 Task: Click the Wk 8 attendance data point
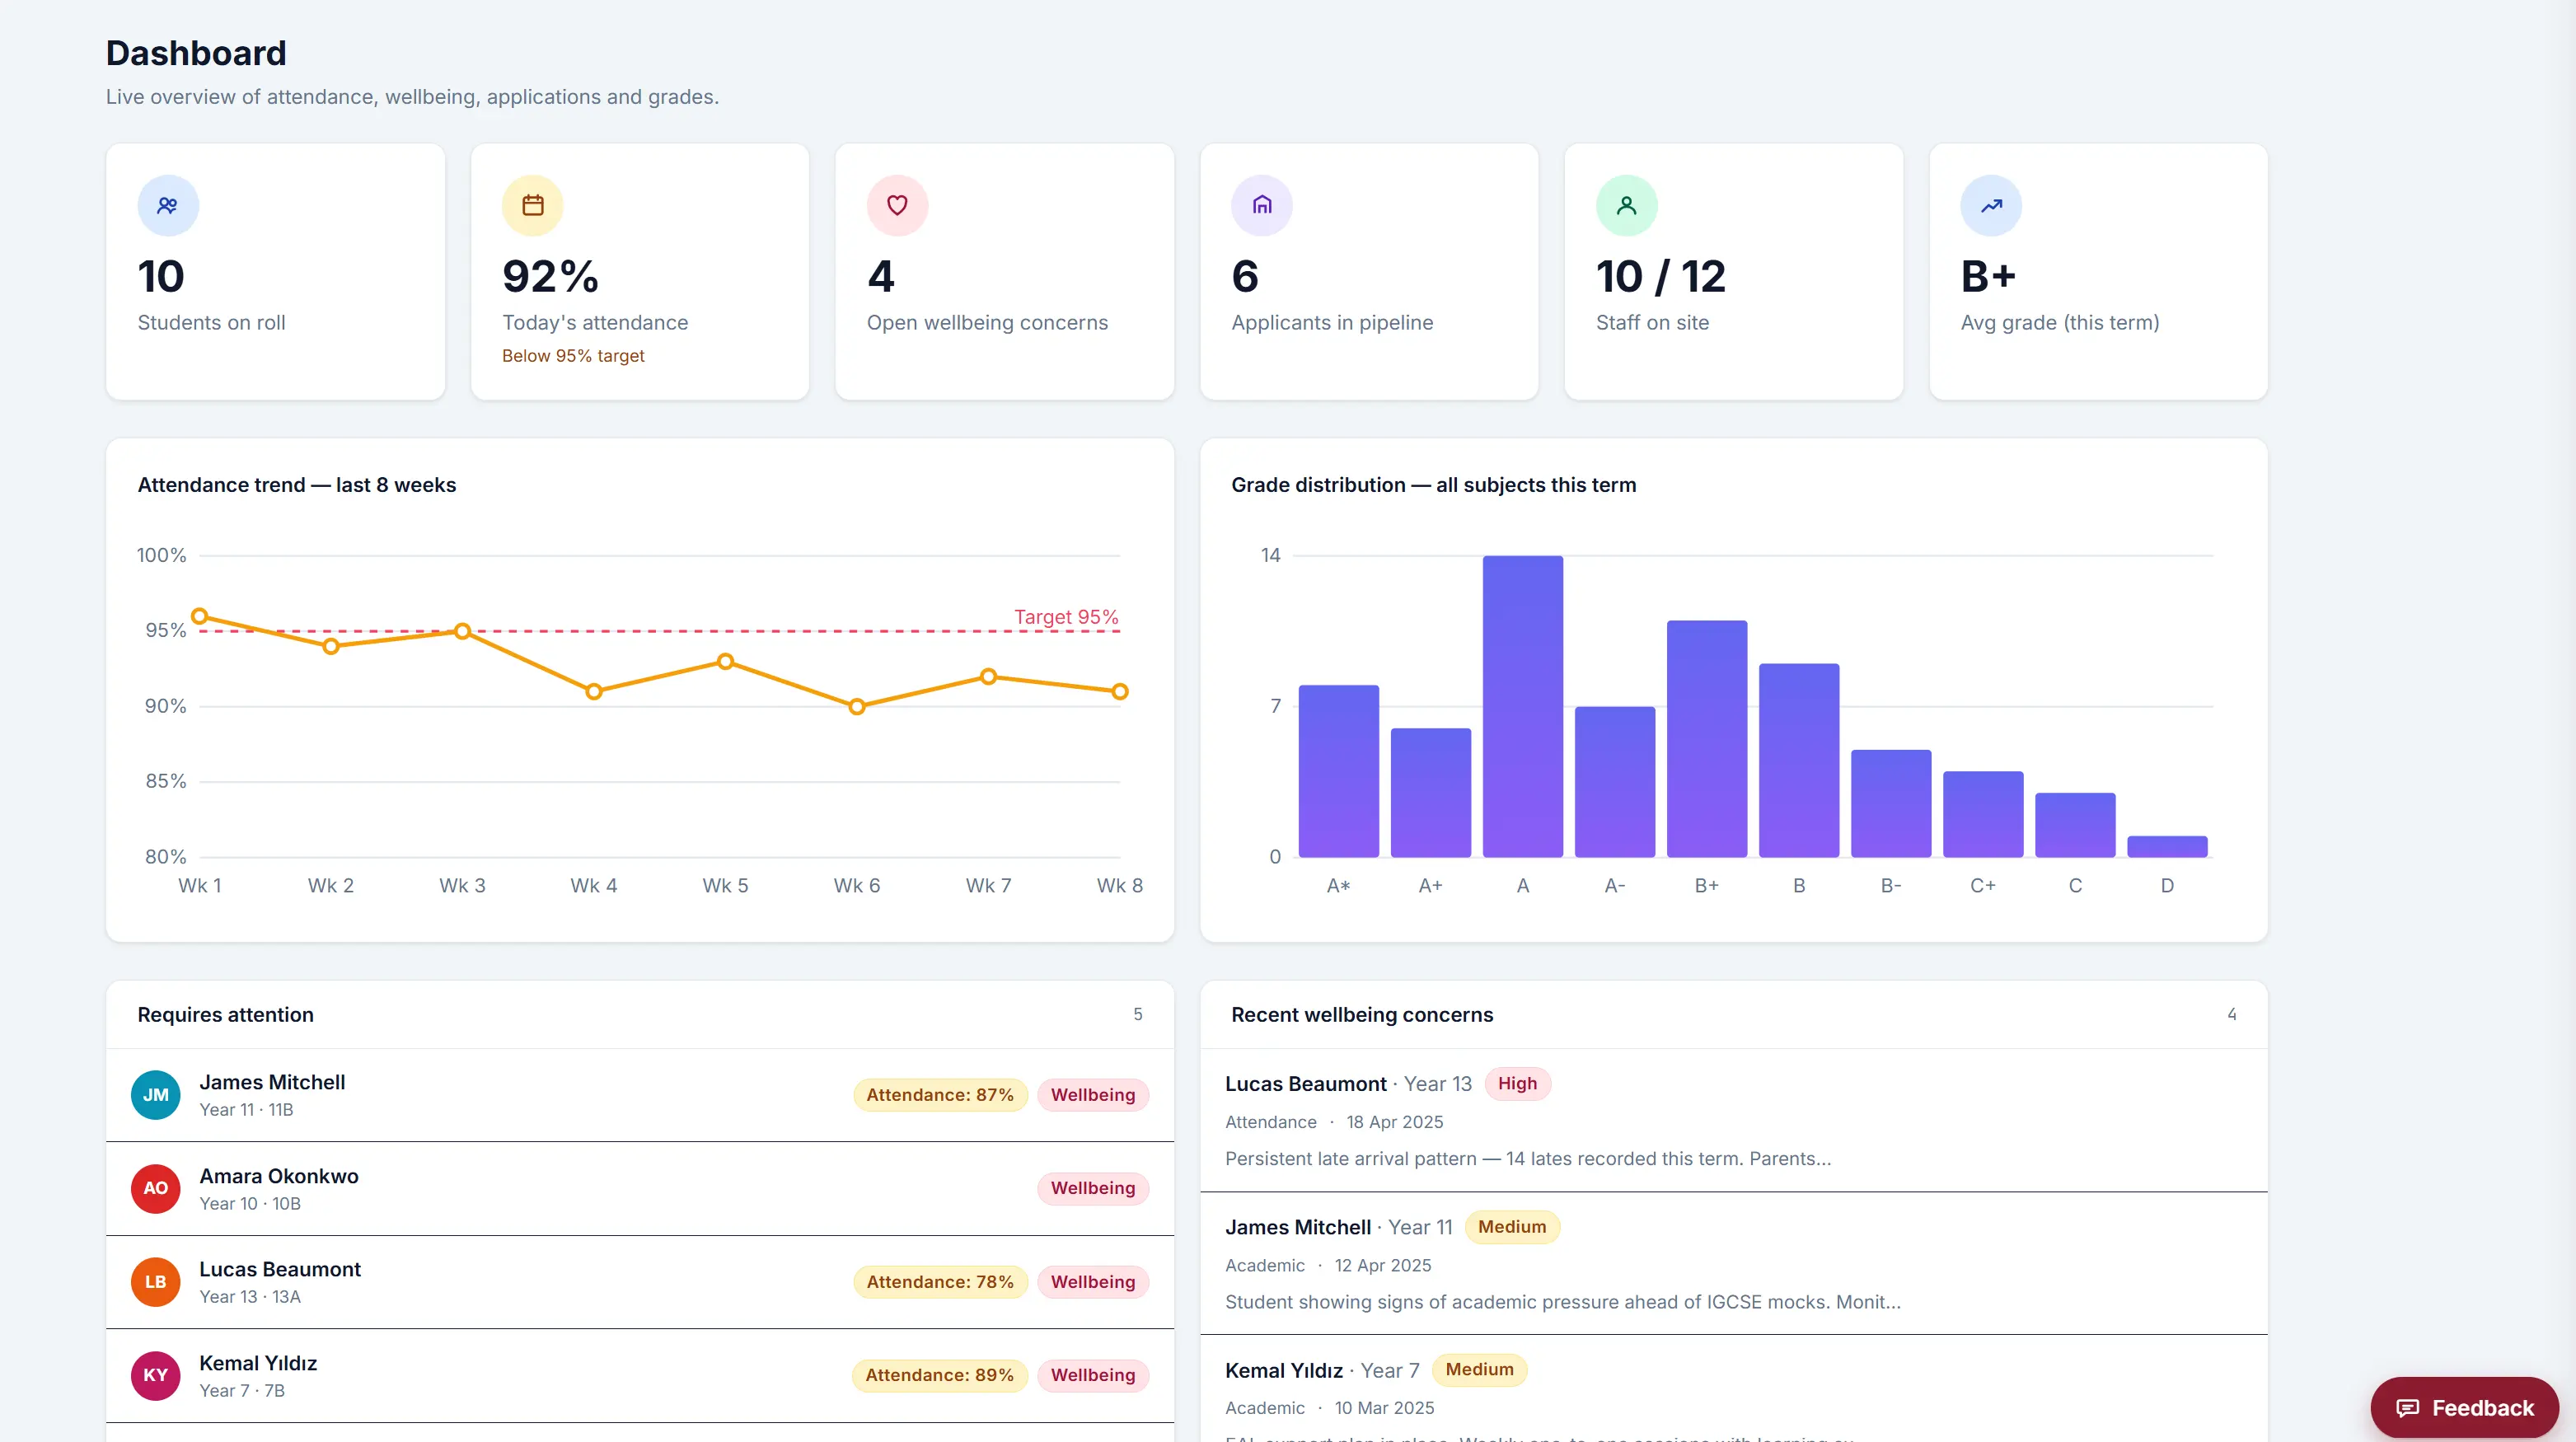[1120, 691]
